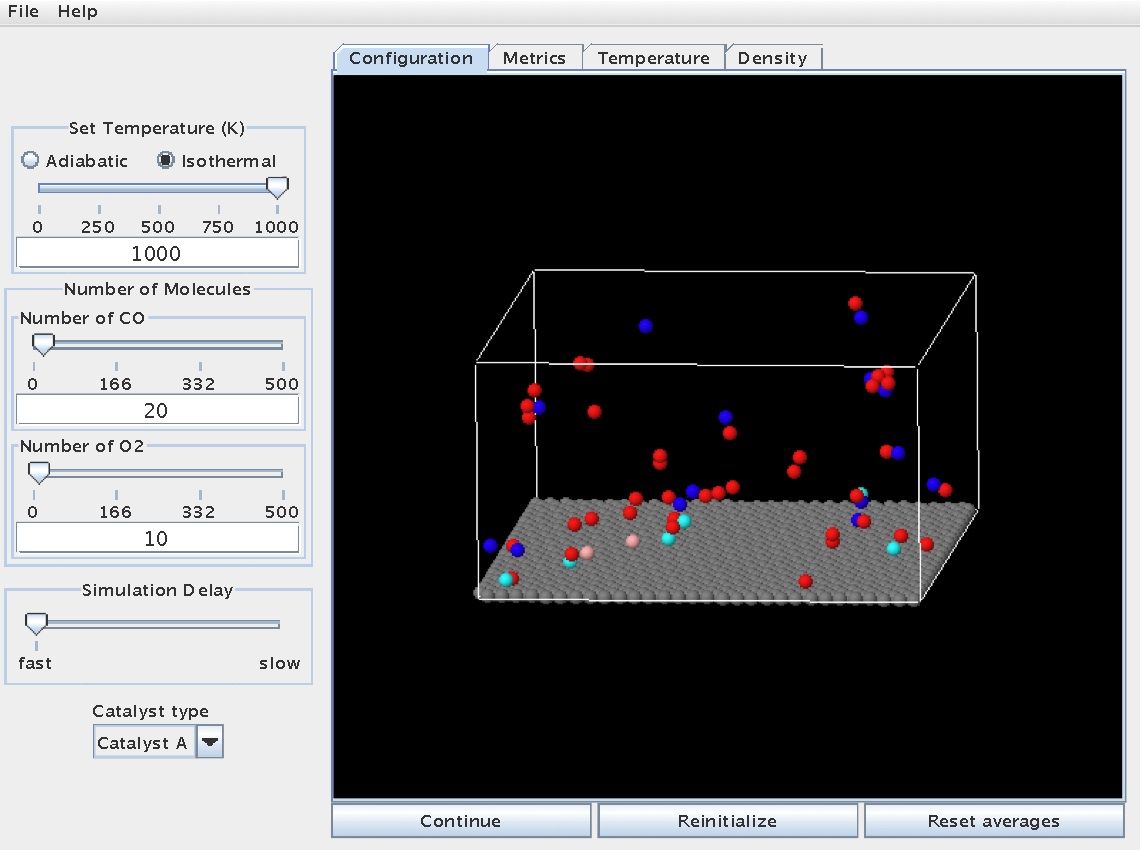Click the temperature slider thumb
The height and width of the screenshot is (850, 1142).
click(277, 186)
